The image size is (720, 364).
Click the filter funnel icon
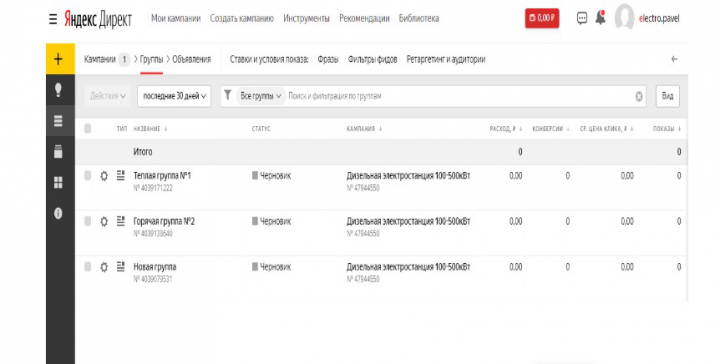tap(227, 95)
